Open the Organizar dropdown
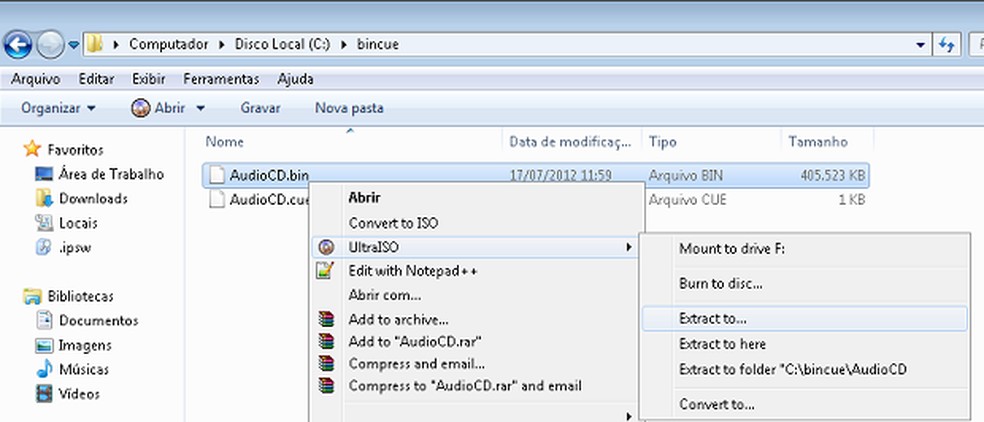Image resolution: width=984 pixels, height=422 pixels. coord(58,108)
